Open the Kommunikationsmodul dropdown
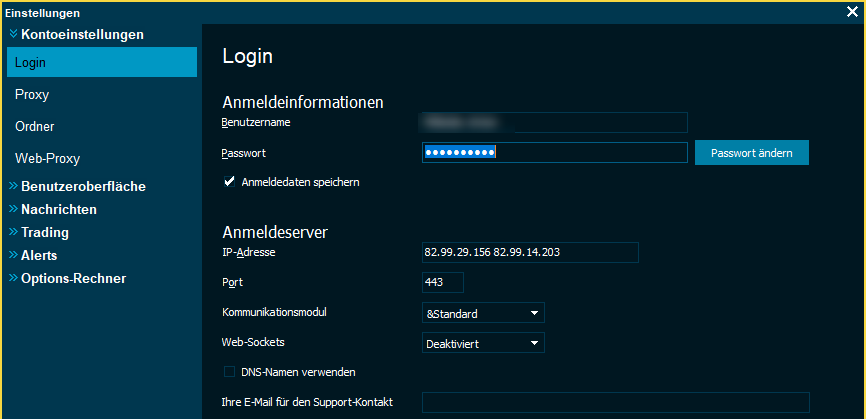 pos(483,313)
